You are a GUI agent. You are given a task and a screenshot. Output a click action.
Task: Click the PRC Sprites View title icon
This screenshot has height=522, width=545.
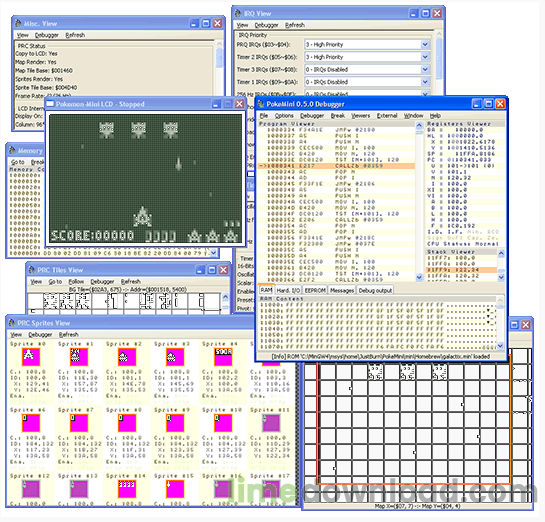(x=12, y=323)
